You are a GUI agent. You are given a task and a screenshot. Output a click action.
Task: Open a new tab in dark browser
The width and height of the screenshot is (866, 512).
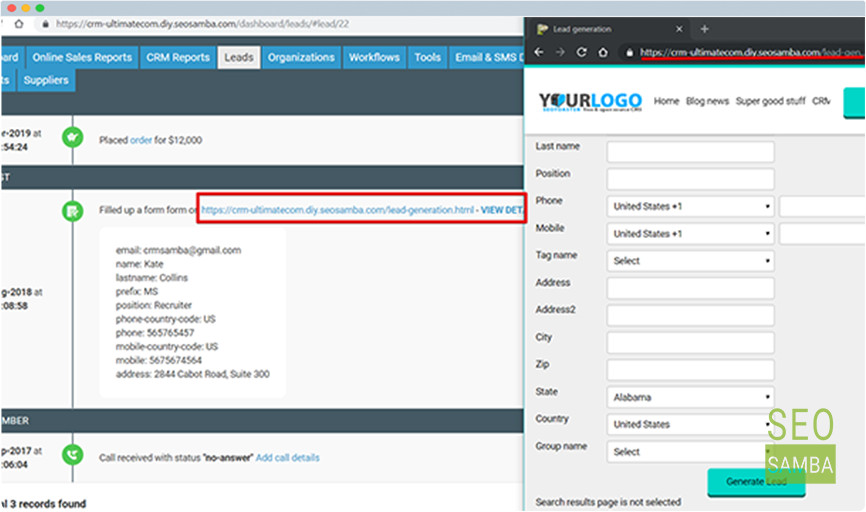point(704,29)
